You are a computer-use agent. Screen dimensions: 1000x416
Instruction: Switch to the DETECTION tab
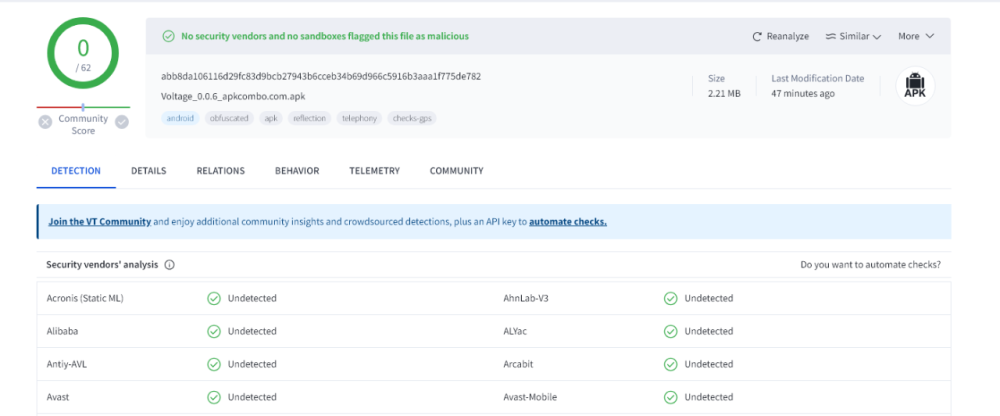(x=76, y=171)
